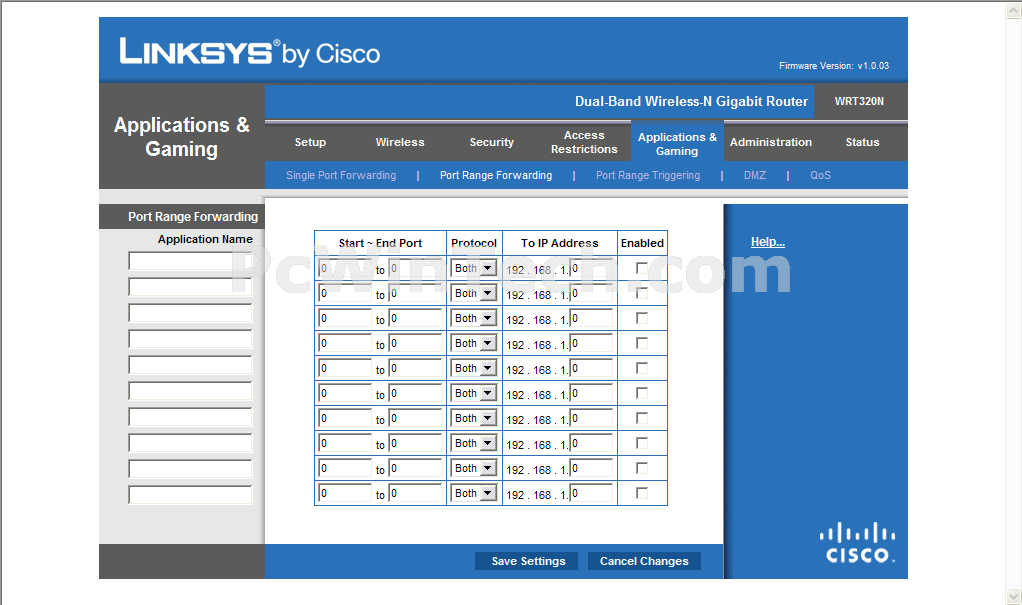Open the Security tab
The height and width of the screenshot is (605, 1022).
[492, 142]
